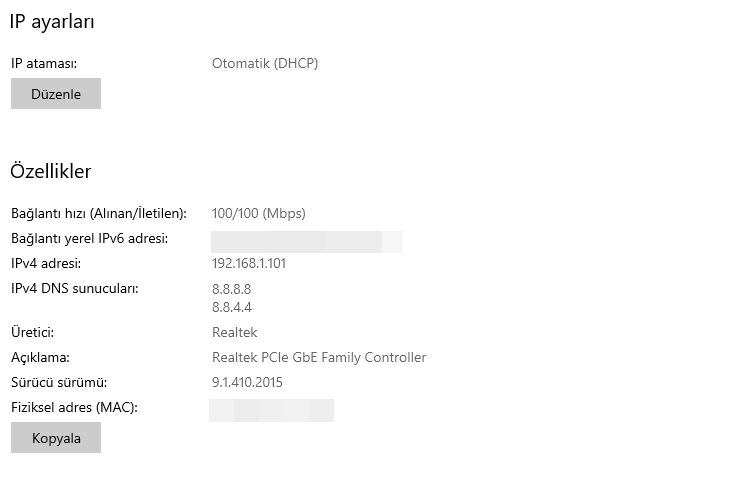This screenshot has height=486, width=753.
Task: Click the 100/100 (Mbps) link speed value
Action: point(258,213)
